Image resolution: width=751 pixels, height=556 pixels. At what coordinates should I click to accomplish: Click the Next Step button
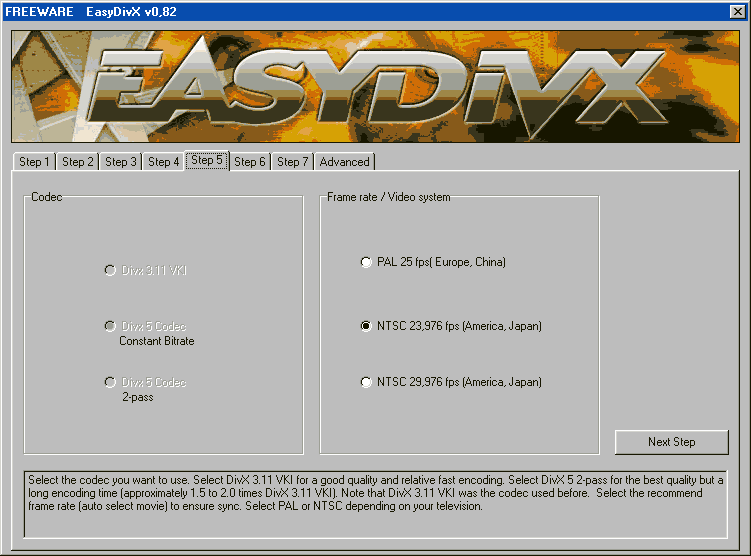point(671,442)
